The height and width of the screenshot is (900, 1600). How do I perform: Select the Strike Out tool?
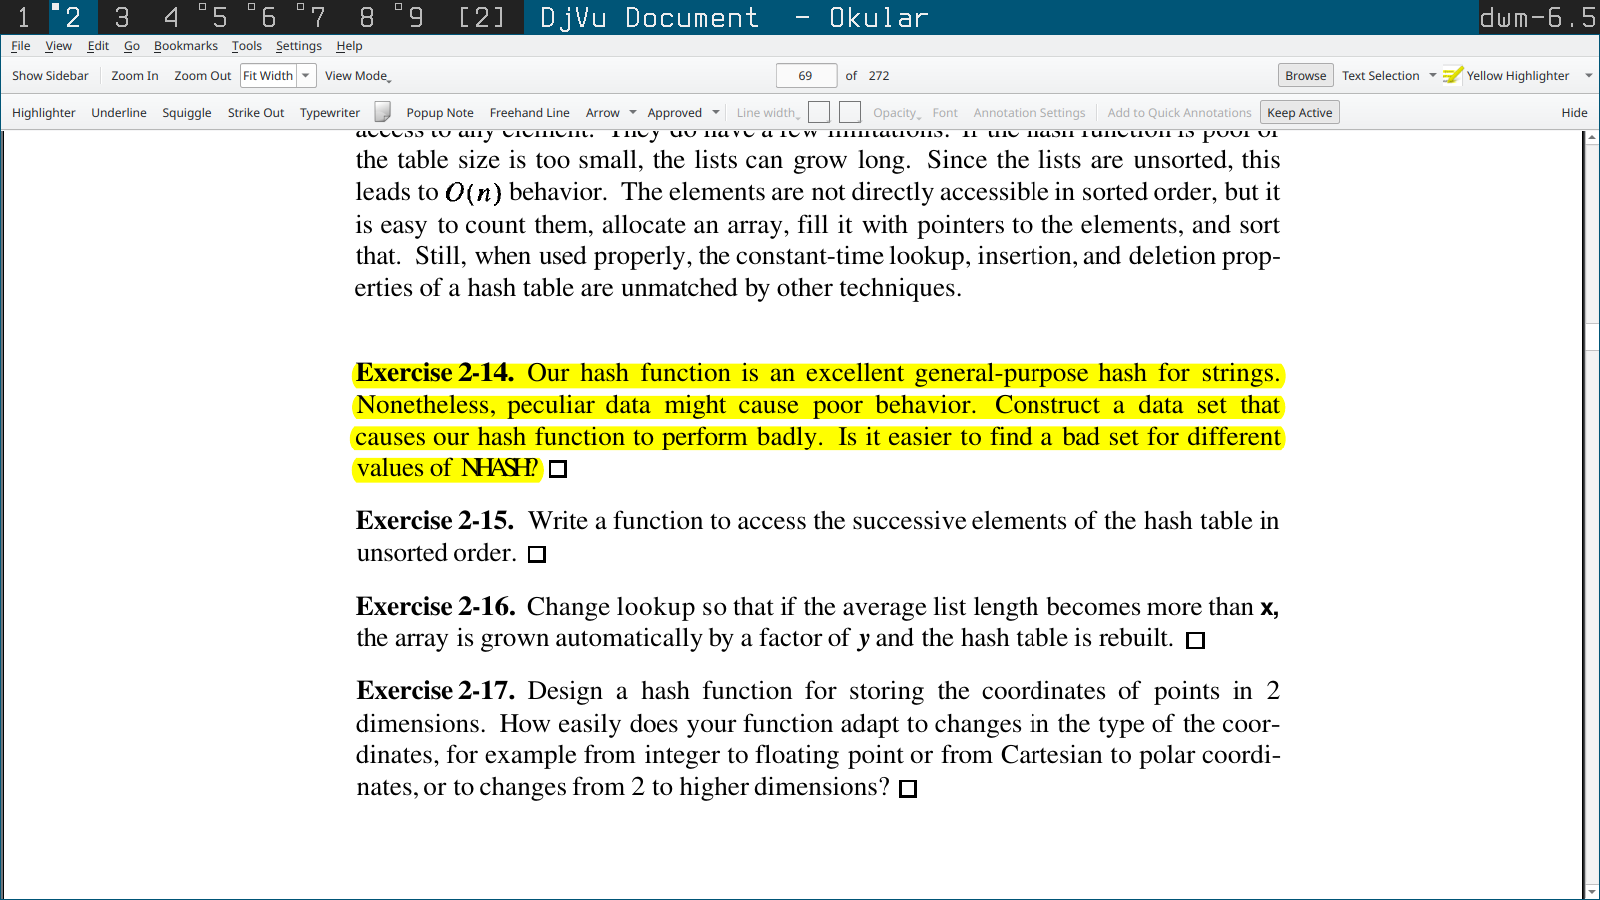(x=255, y=113)
